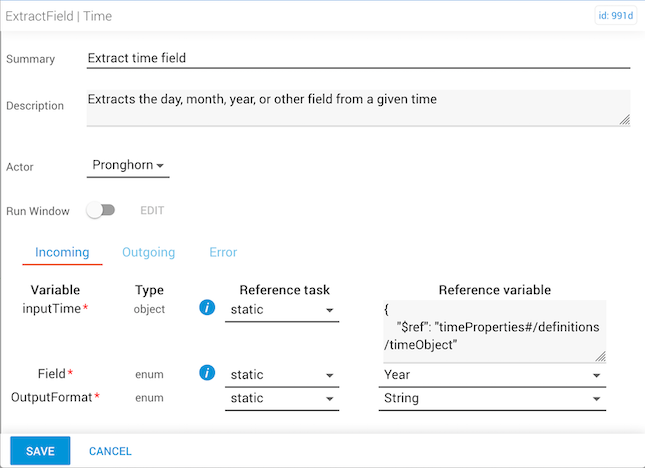Open the Pronghorn actor dropdown
Image resolution: width=645 pixels, height=468 pixels.
click(x=128, y=165)
